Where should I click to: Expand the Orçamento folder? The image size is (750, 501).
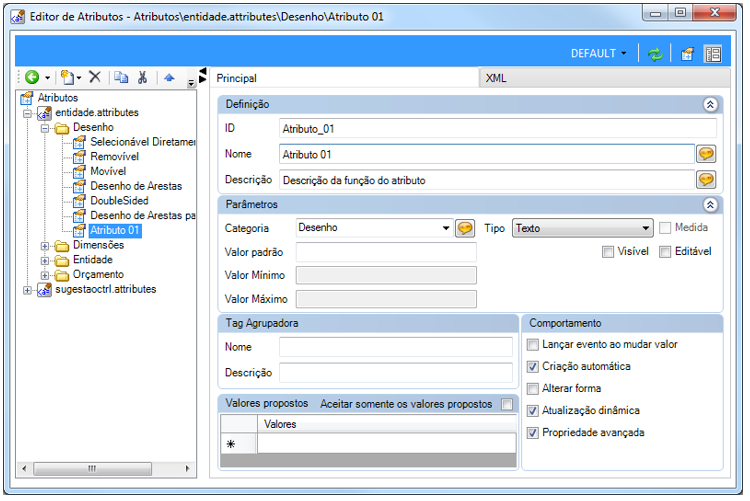coord(45,276)
